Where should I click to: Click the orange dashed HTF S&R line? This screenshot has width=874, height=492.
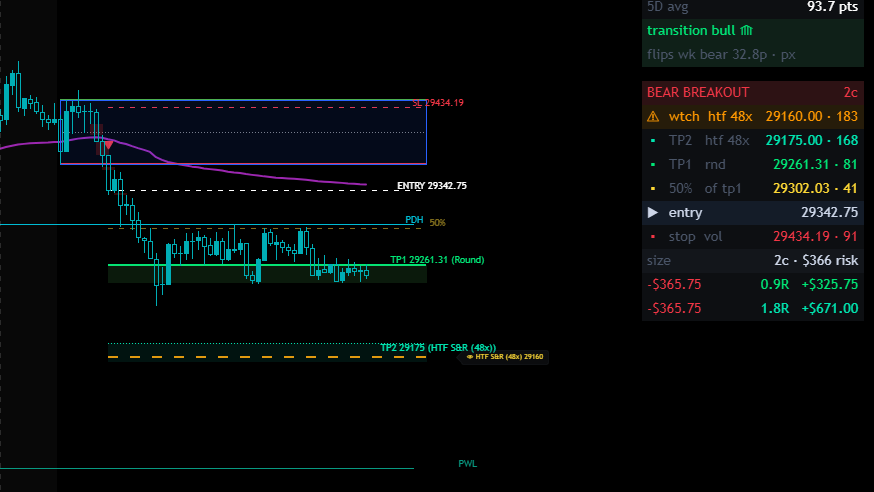267,357
